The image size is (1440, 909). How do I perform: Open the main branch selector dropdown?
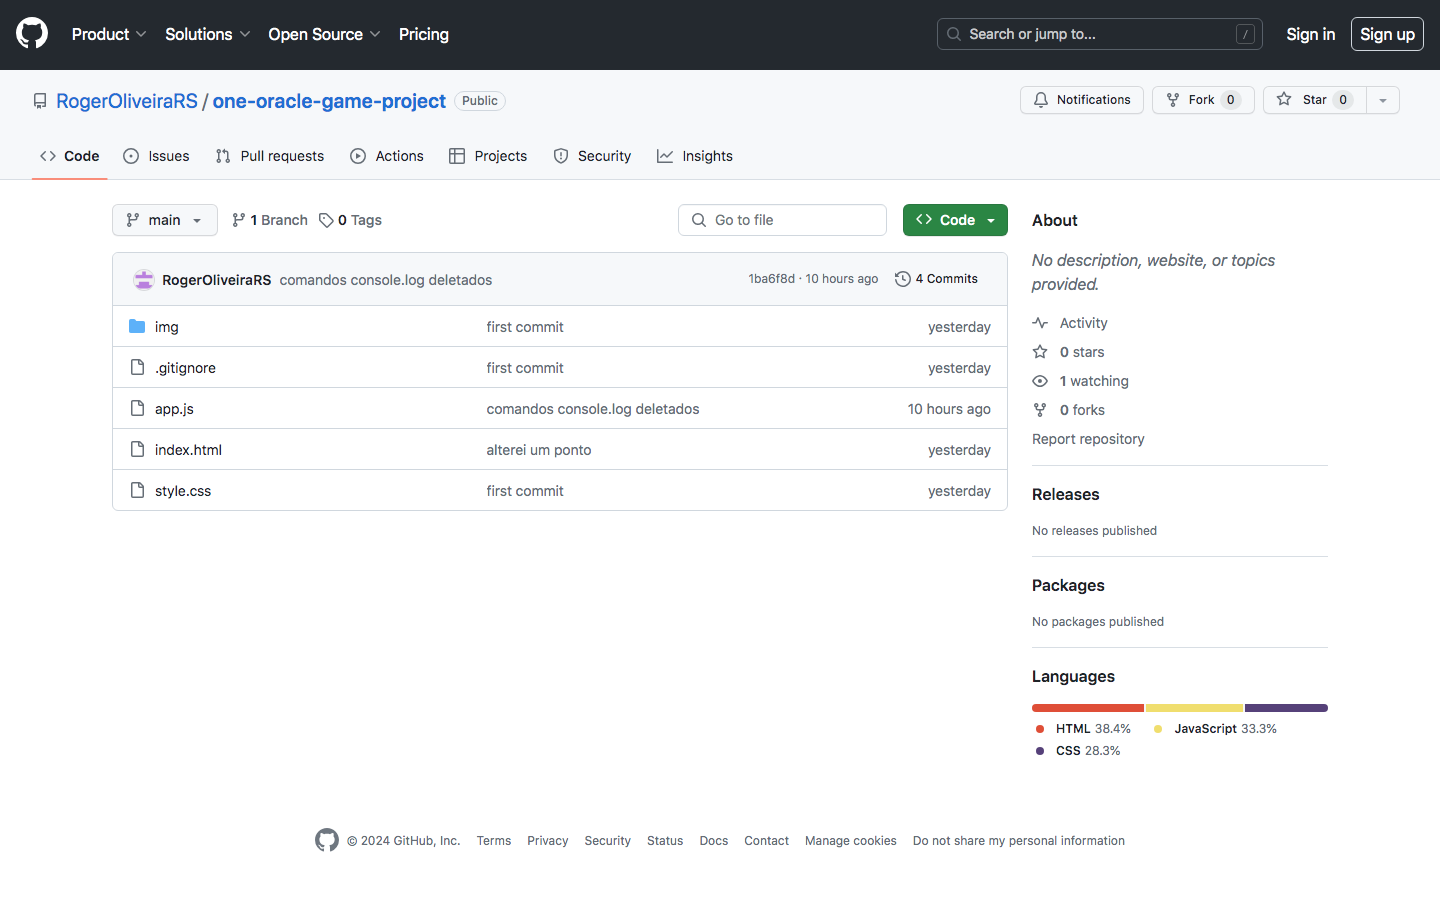165,220
